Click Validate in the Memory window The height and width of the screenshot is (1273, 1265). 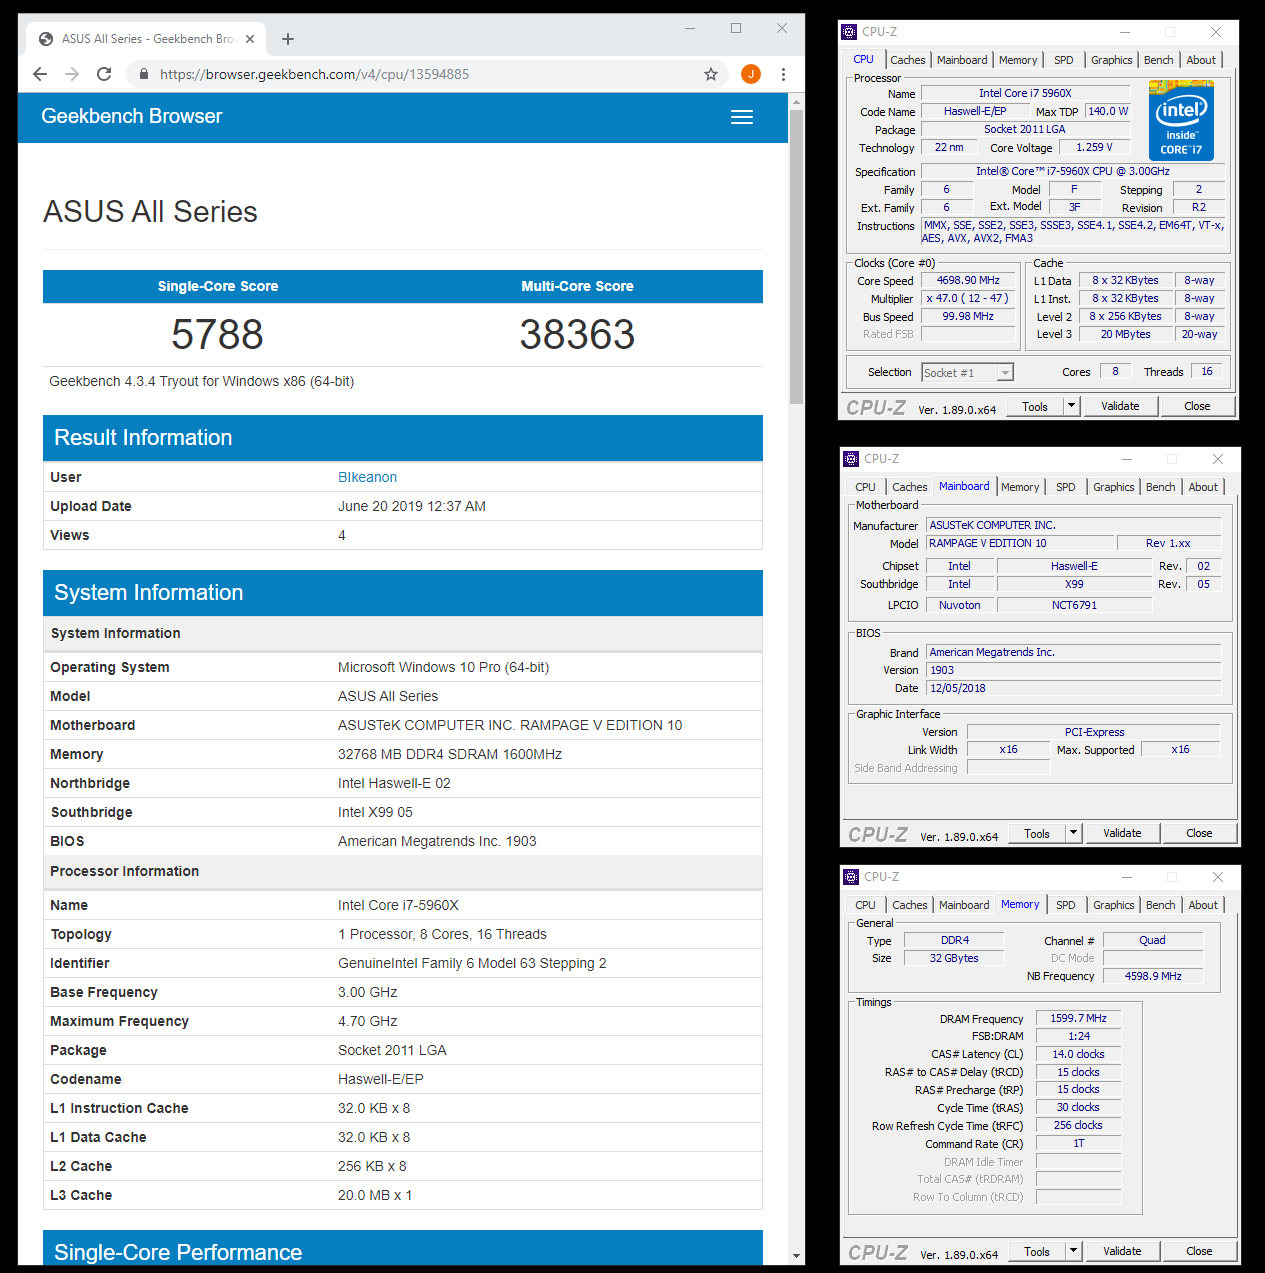tap(1122, 1251)
